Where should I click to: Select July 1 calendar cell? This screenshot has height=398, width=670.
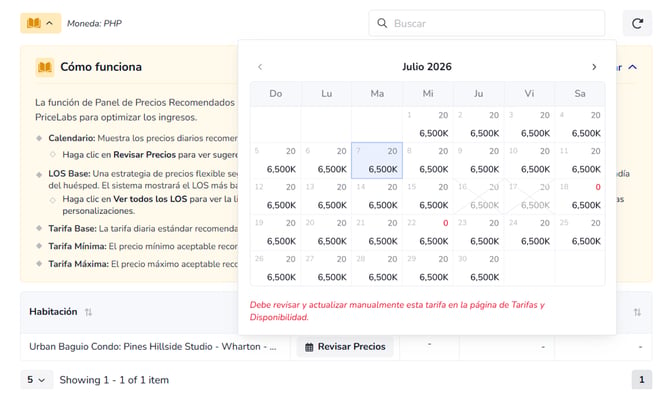(x=428, y=124)
